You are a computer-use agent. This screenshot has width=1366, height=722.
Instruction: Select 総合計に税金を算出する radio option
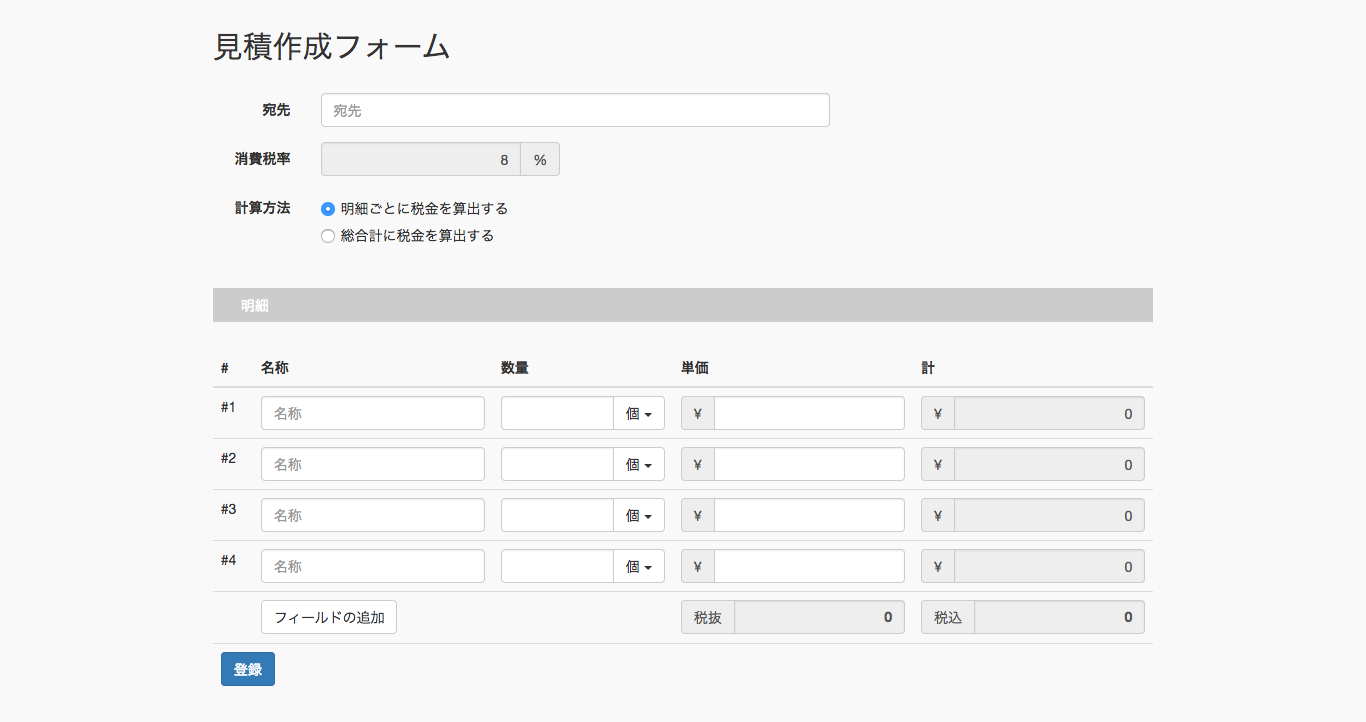[328, 236]
